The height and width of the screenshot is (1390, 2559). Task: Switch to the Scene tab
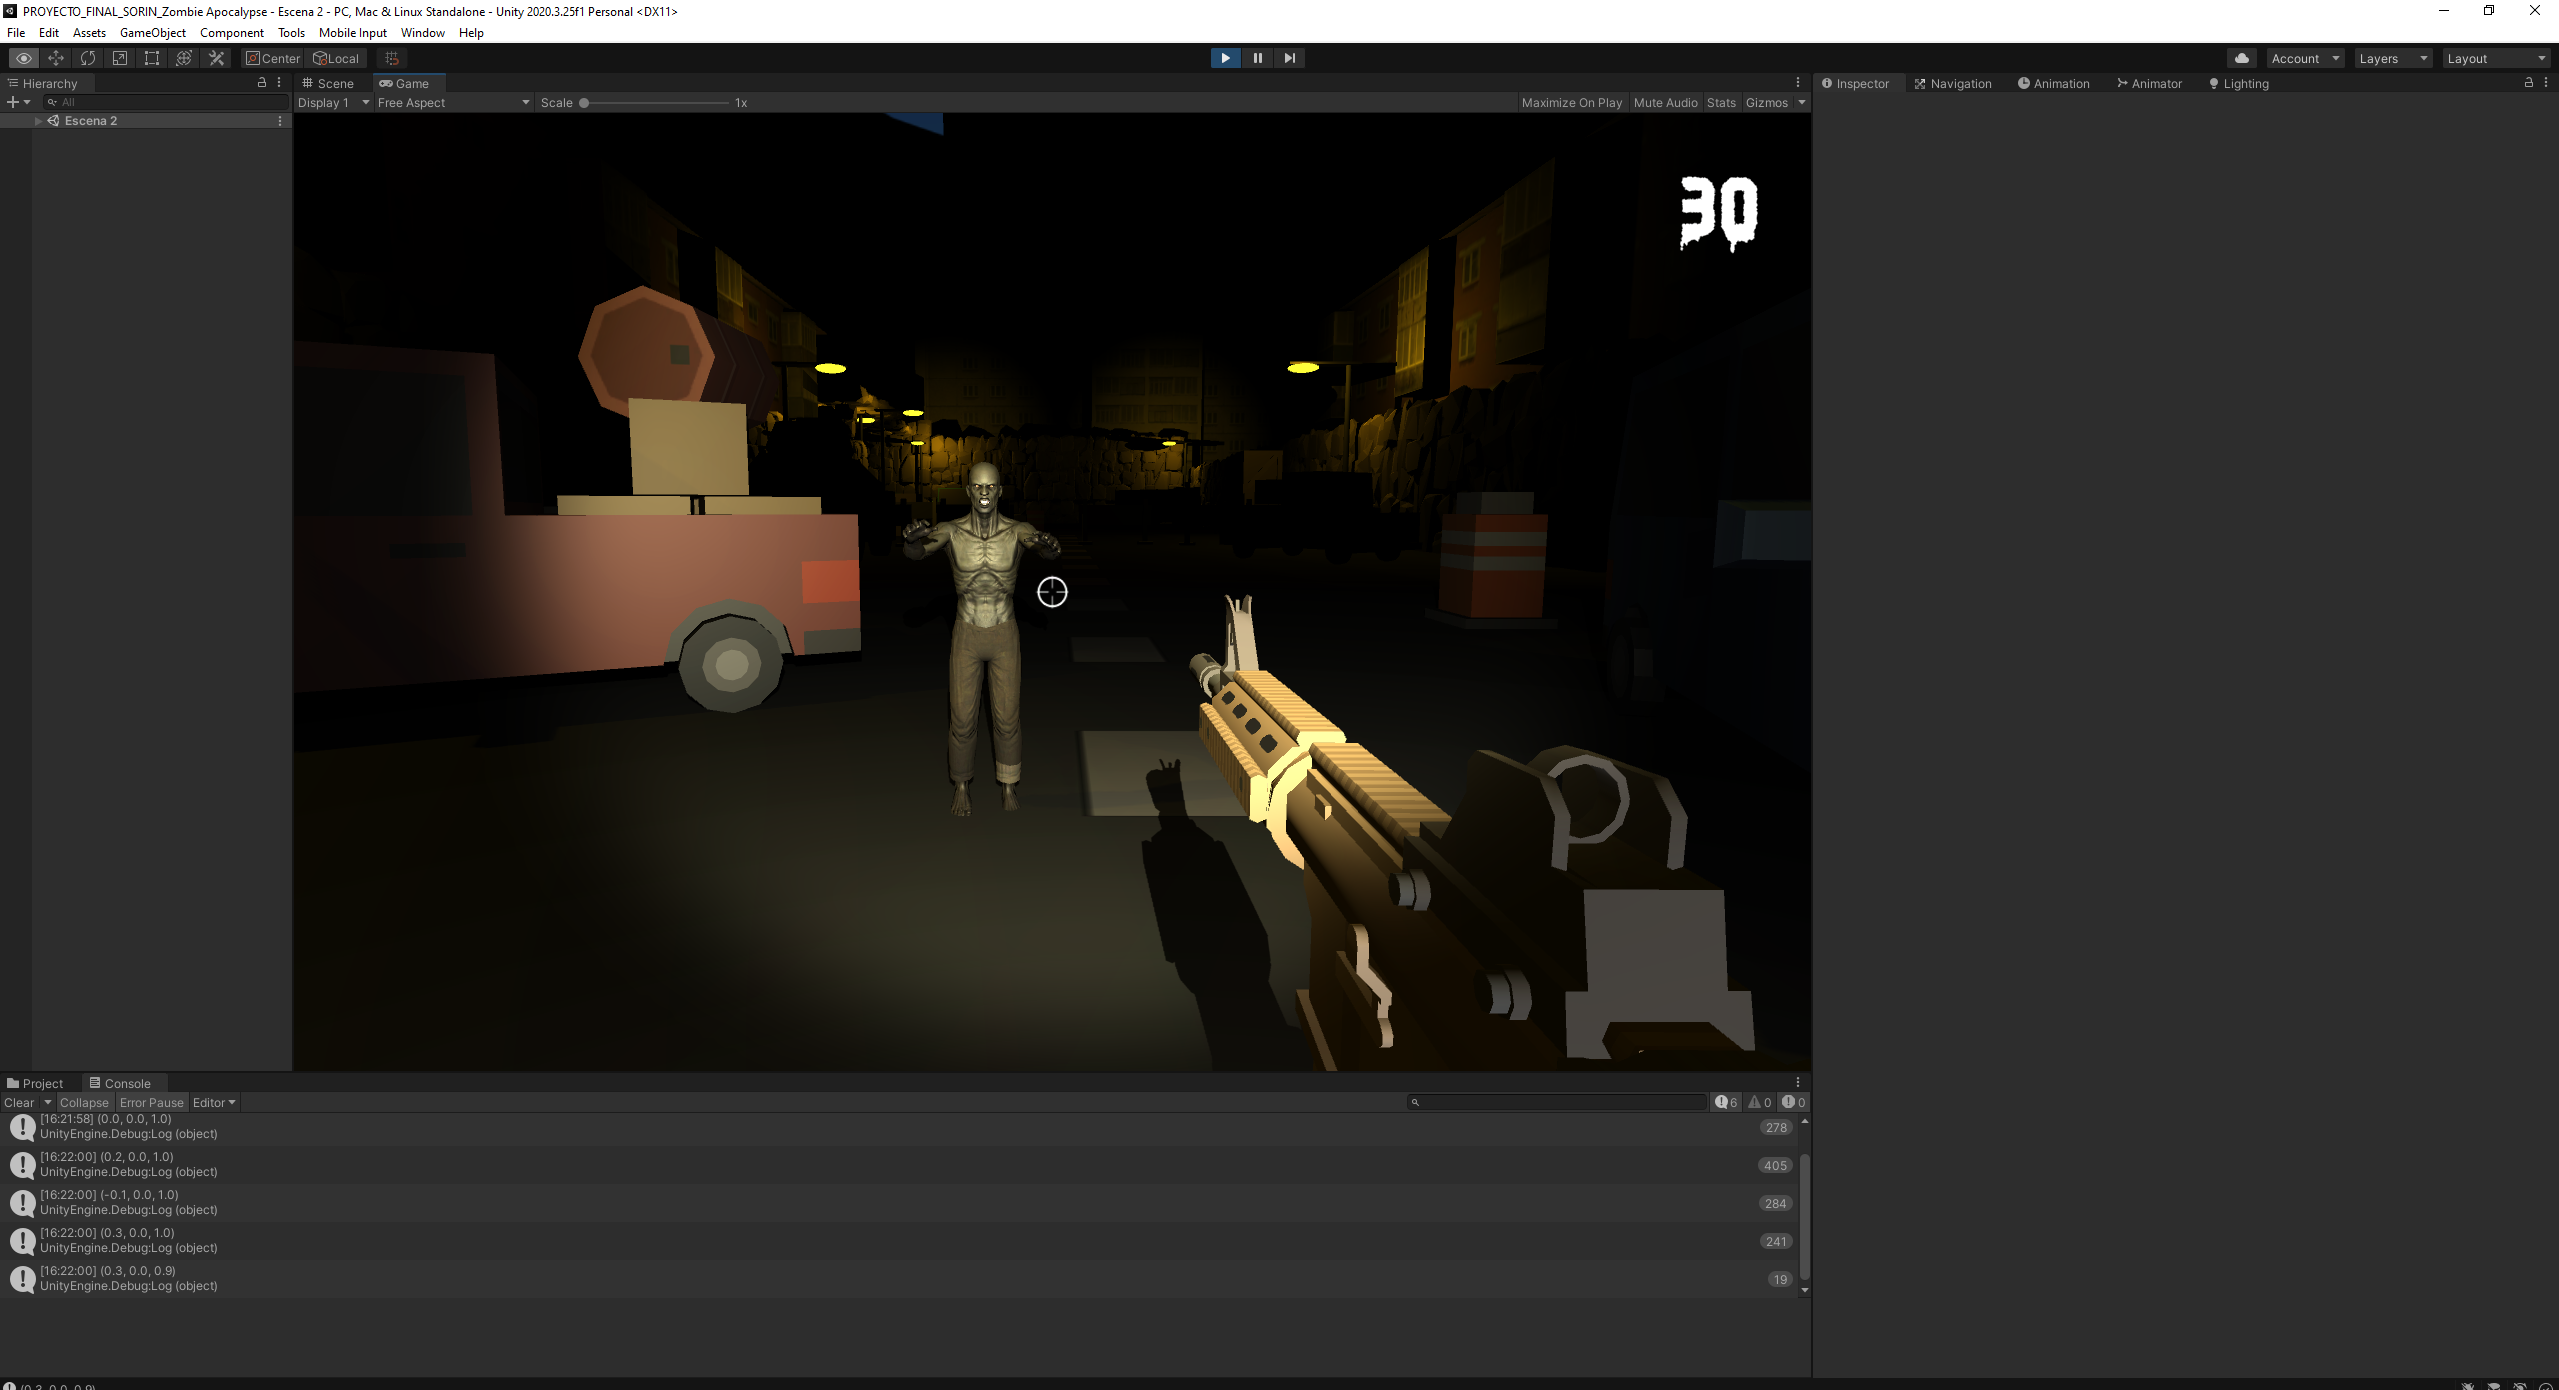(328, 83)
